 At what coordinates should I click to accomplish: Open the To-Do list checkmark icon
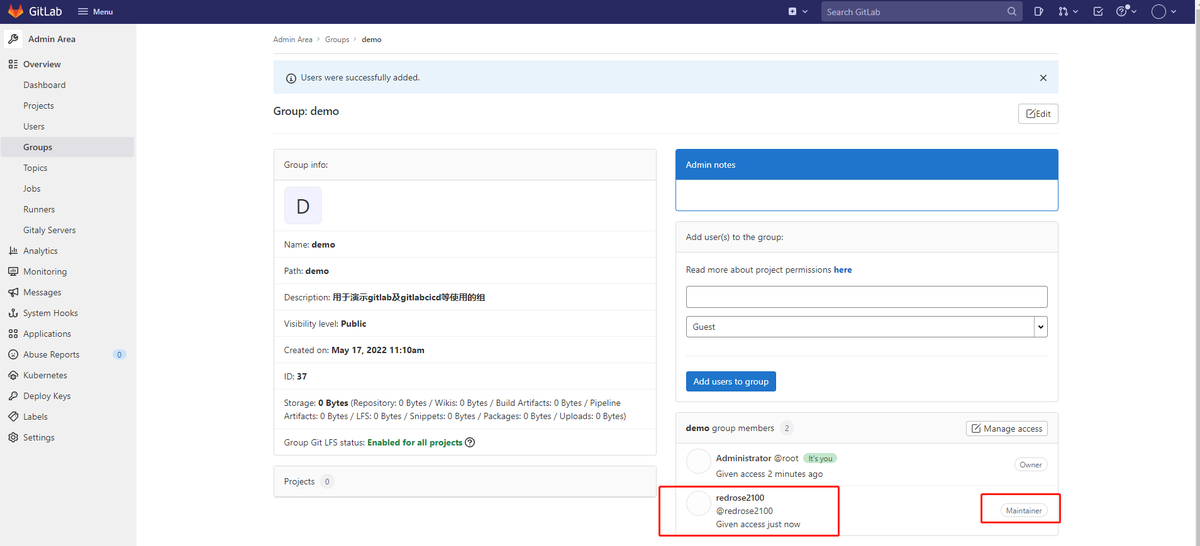click(x=1098, y=12)
